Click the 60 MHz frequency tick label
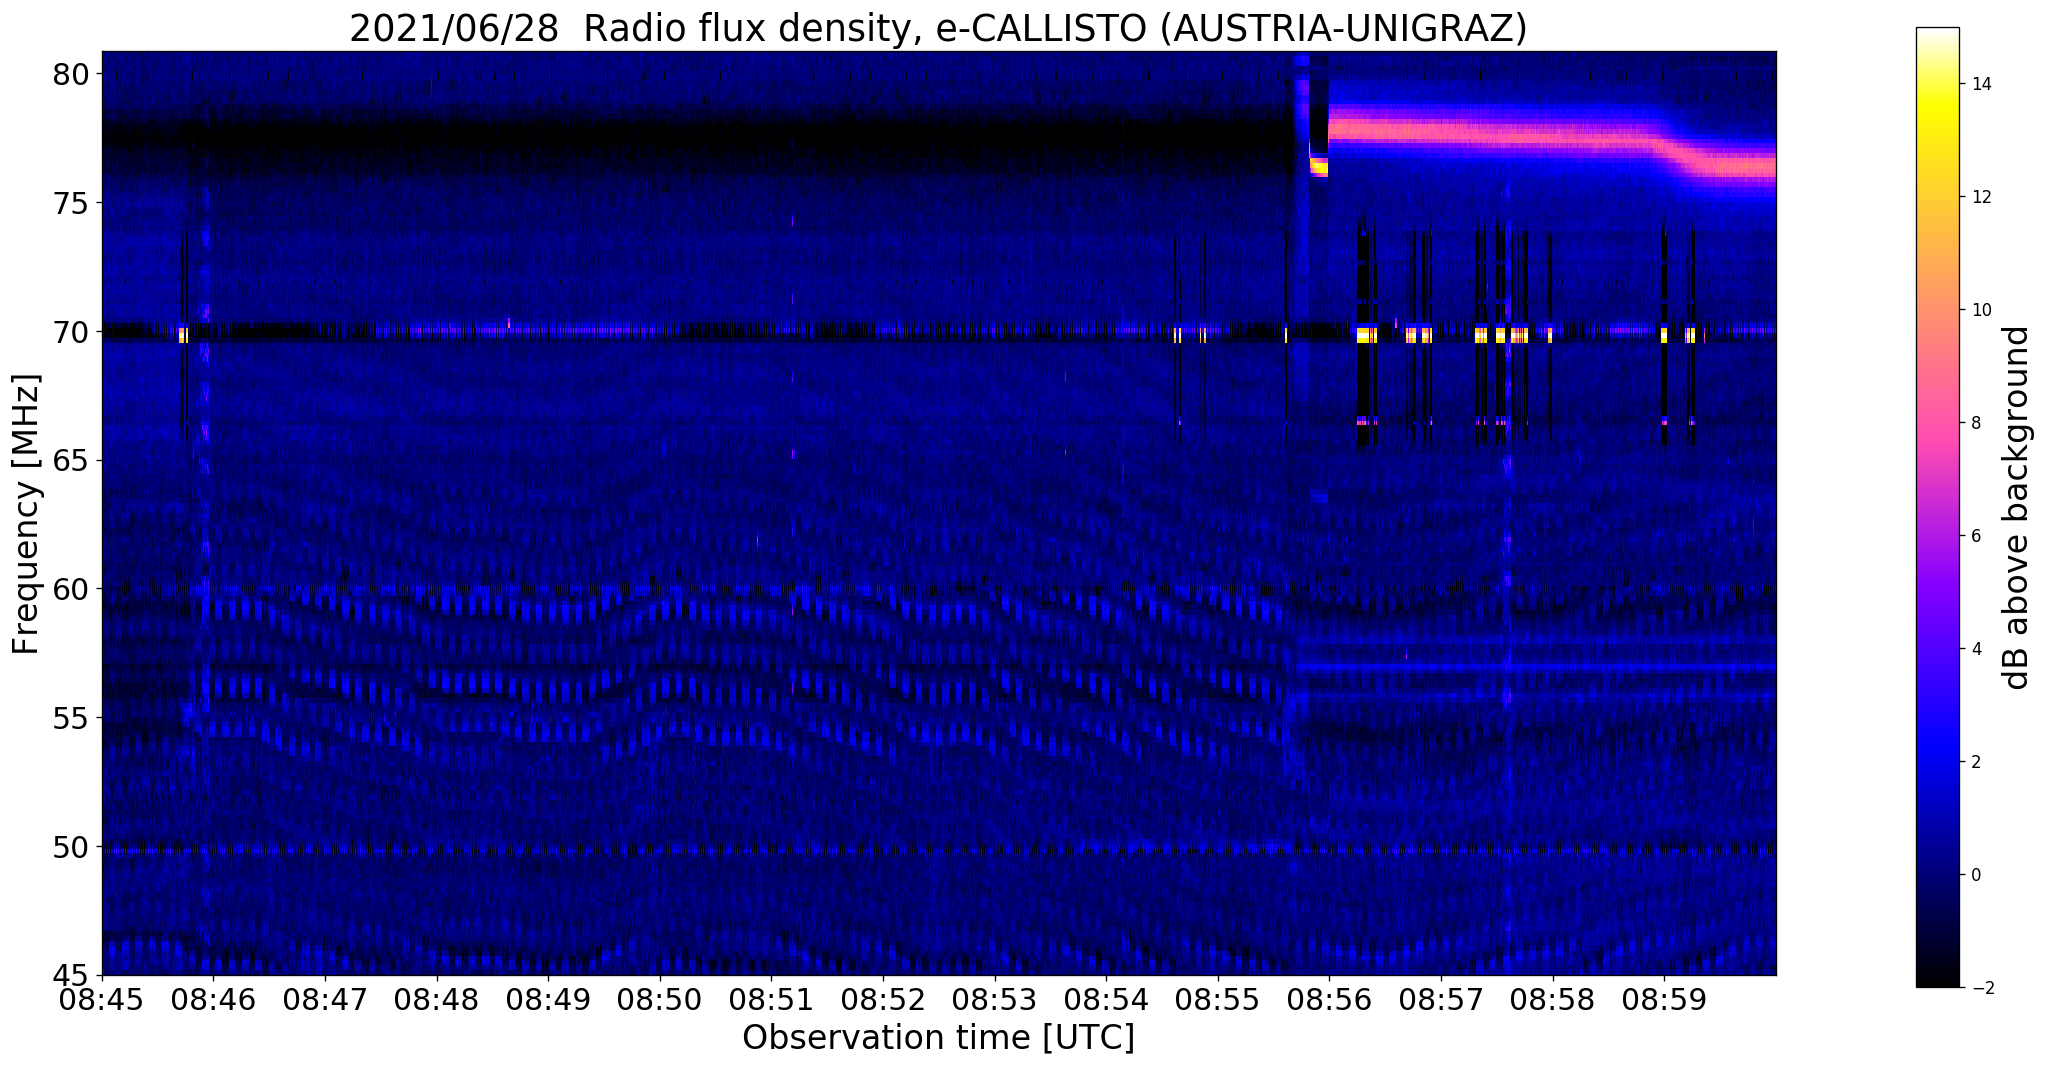This screenshot has height=1067, width=2047. 73,589
